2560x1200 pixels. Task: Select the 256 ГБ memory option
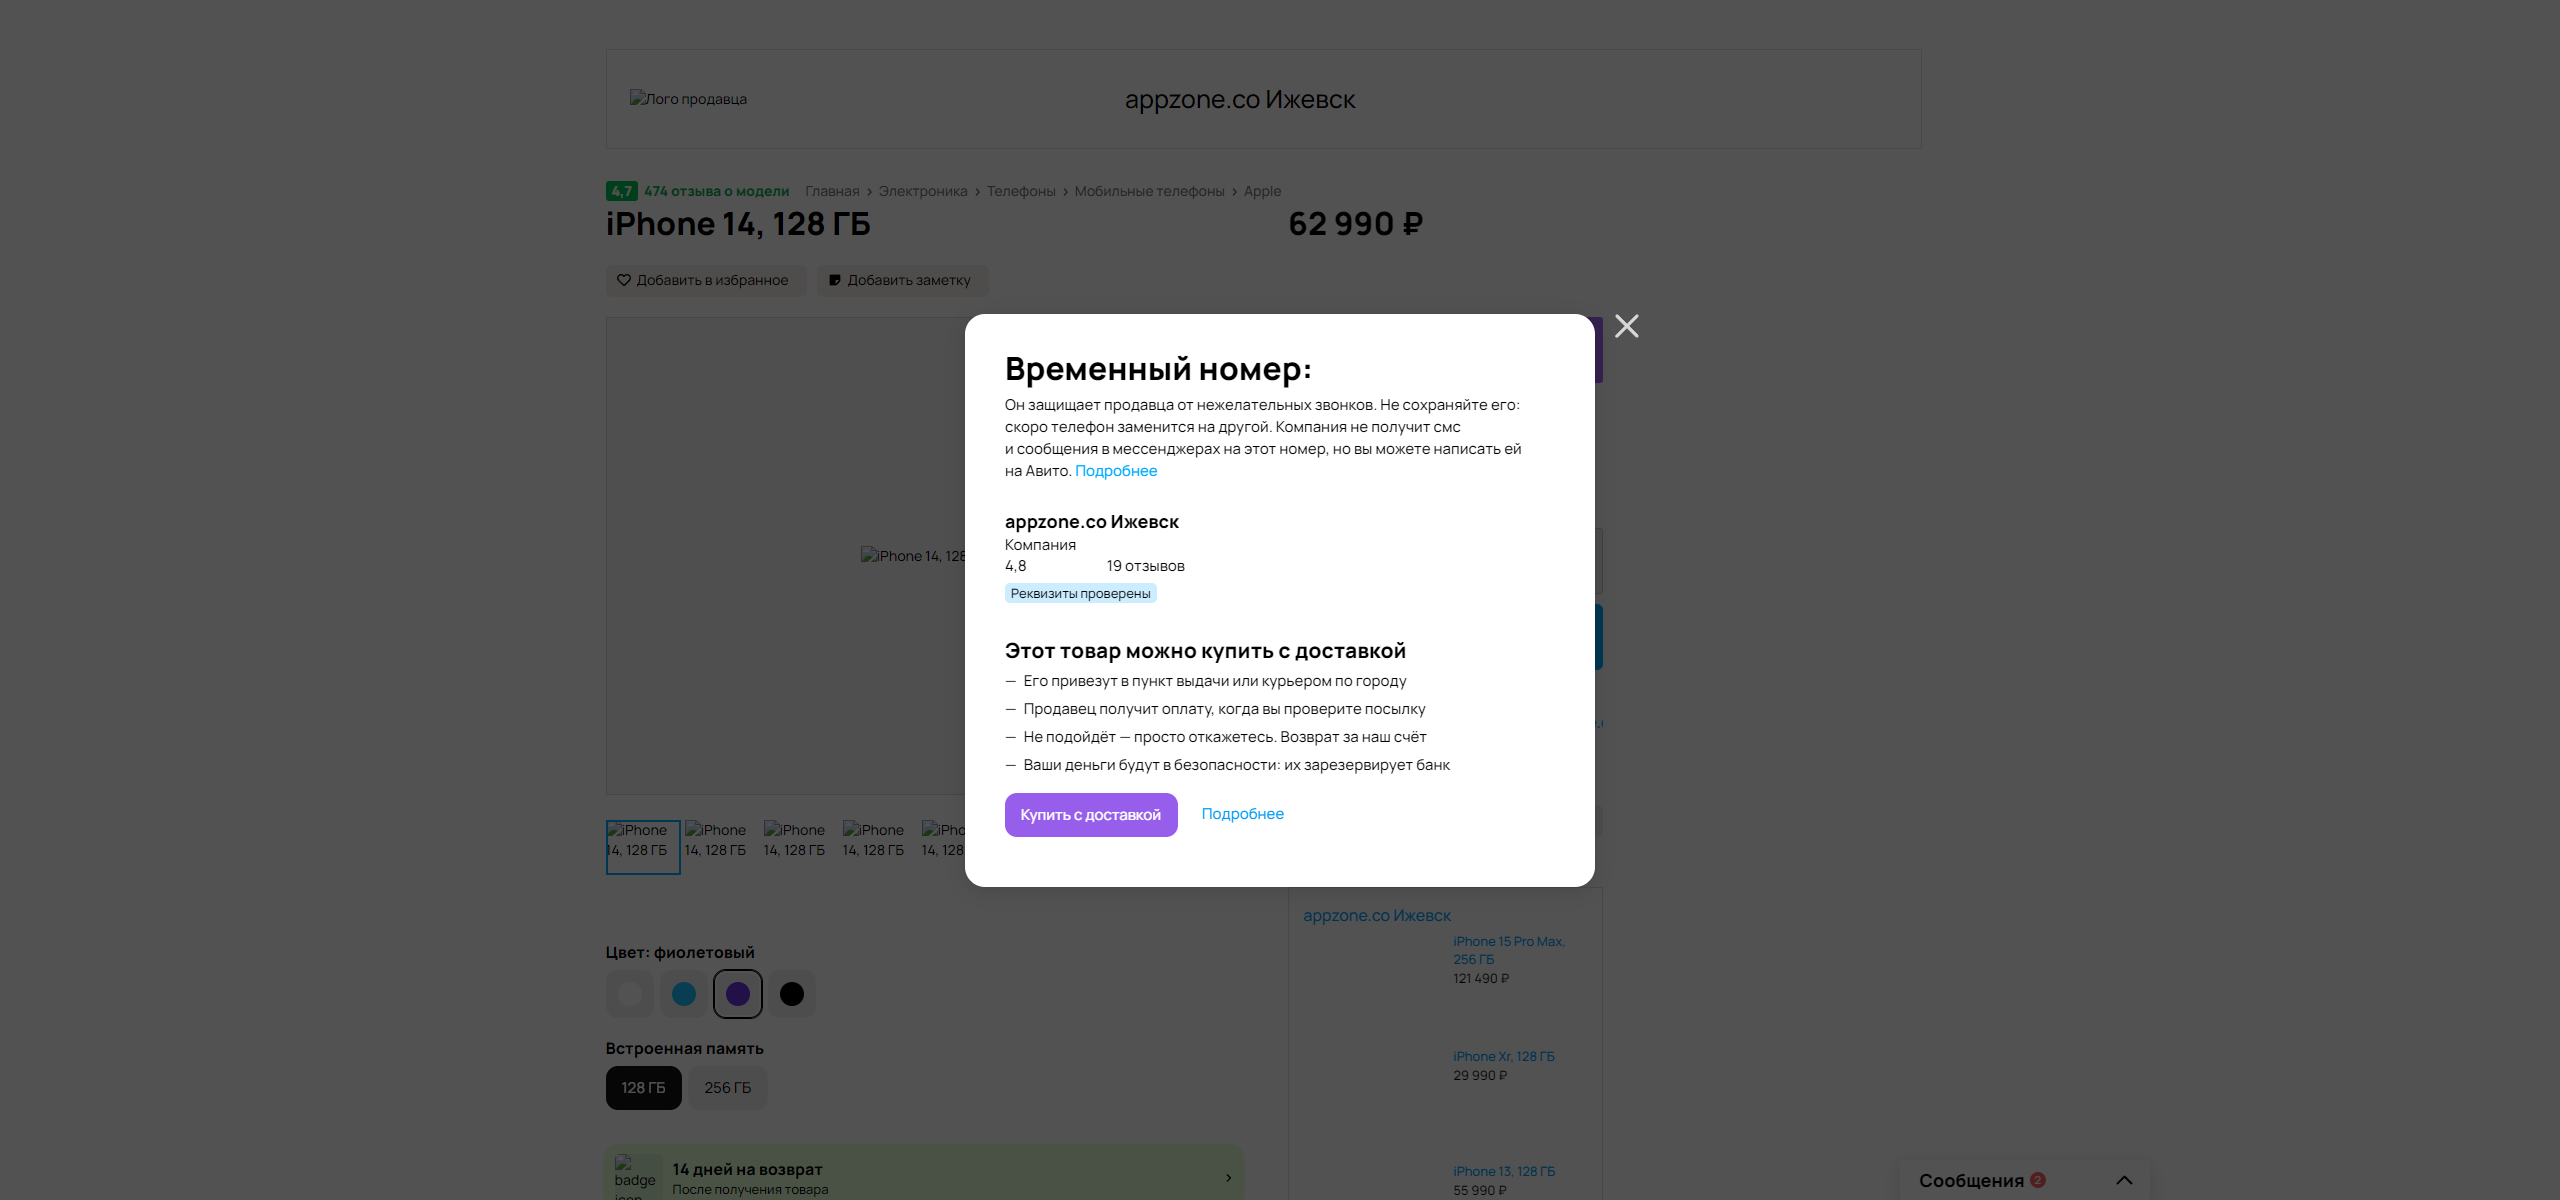pos(728,1088)
